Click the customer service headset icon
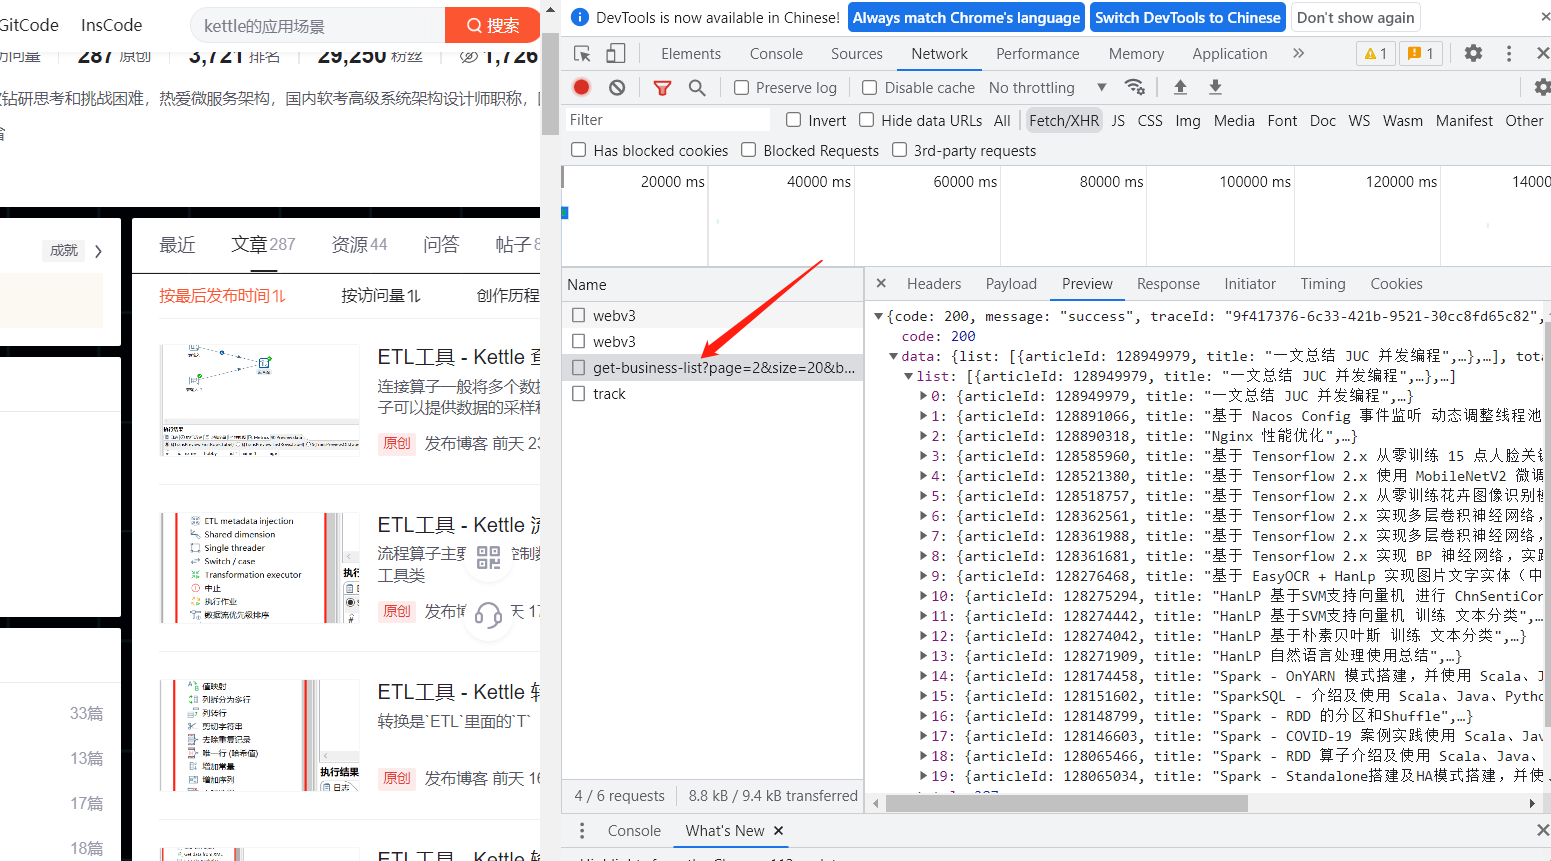The image size is (1551, 861). coord(488,614)
